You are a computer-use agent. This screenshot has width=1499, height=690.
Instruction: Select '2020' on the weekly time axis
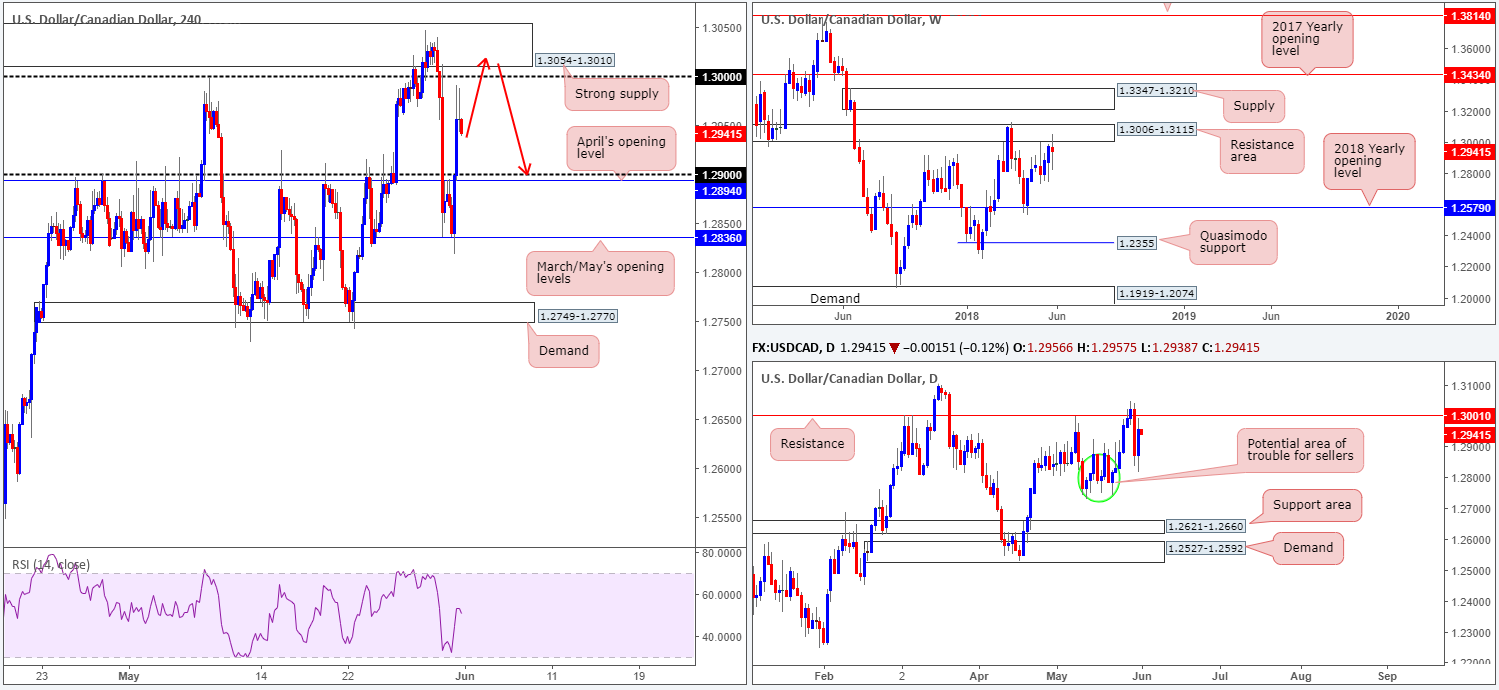tap(1398, 315)
